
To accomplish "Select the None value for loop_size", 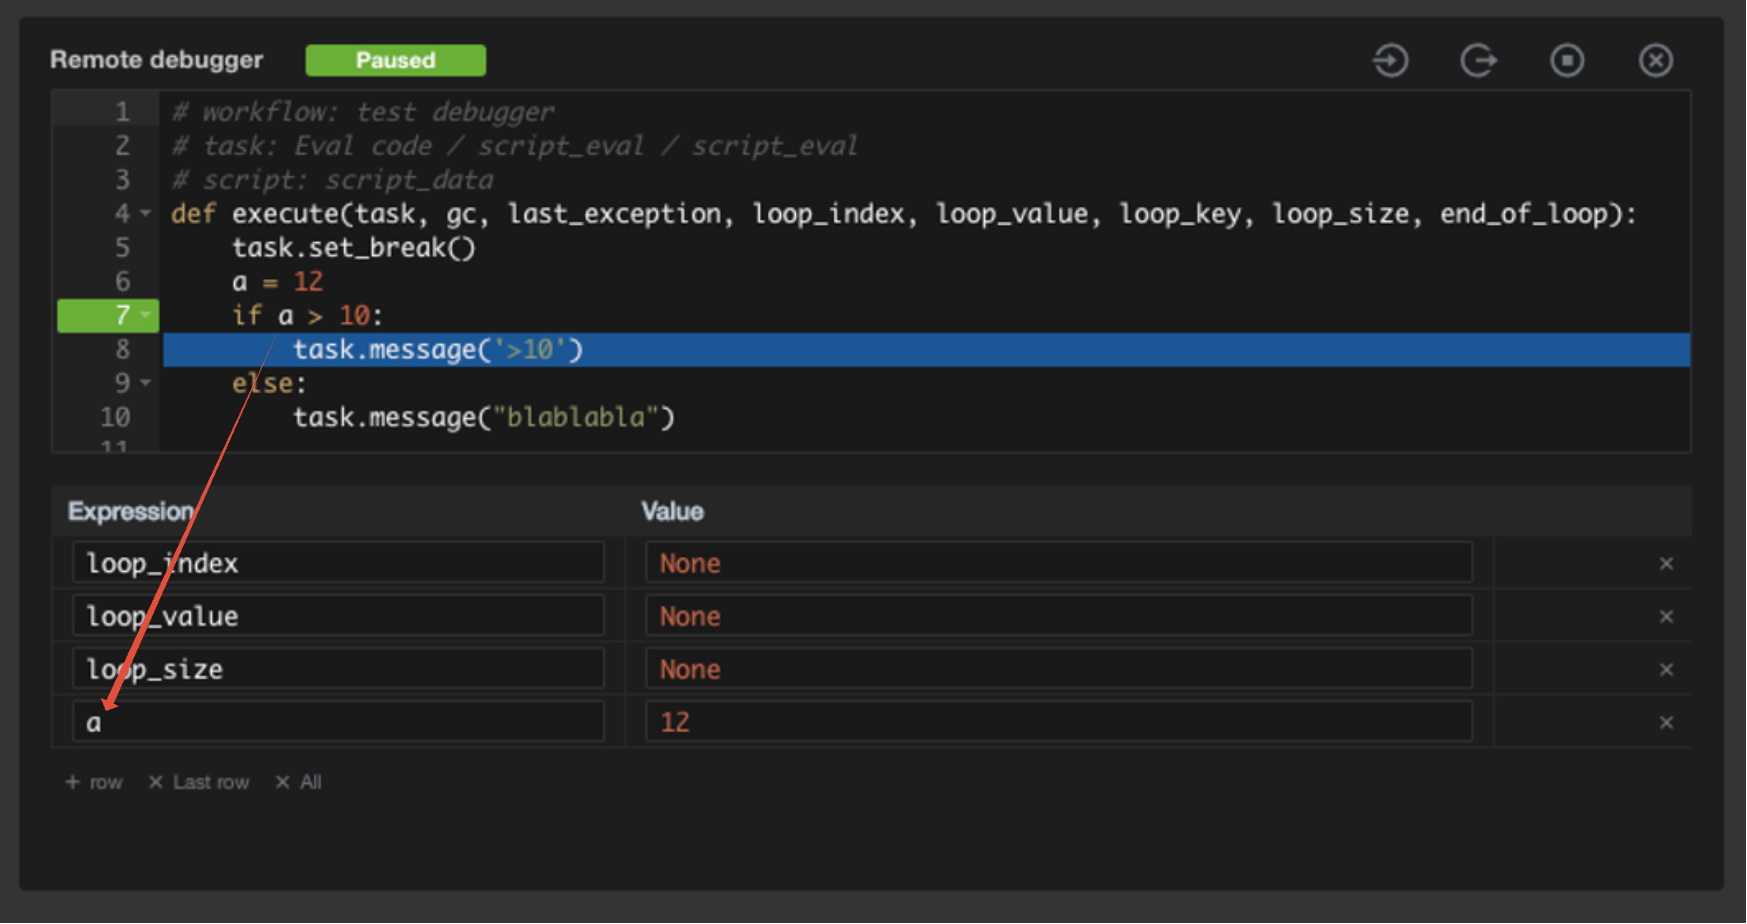I will pyautogui.click(x=1059, y=669).
